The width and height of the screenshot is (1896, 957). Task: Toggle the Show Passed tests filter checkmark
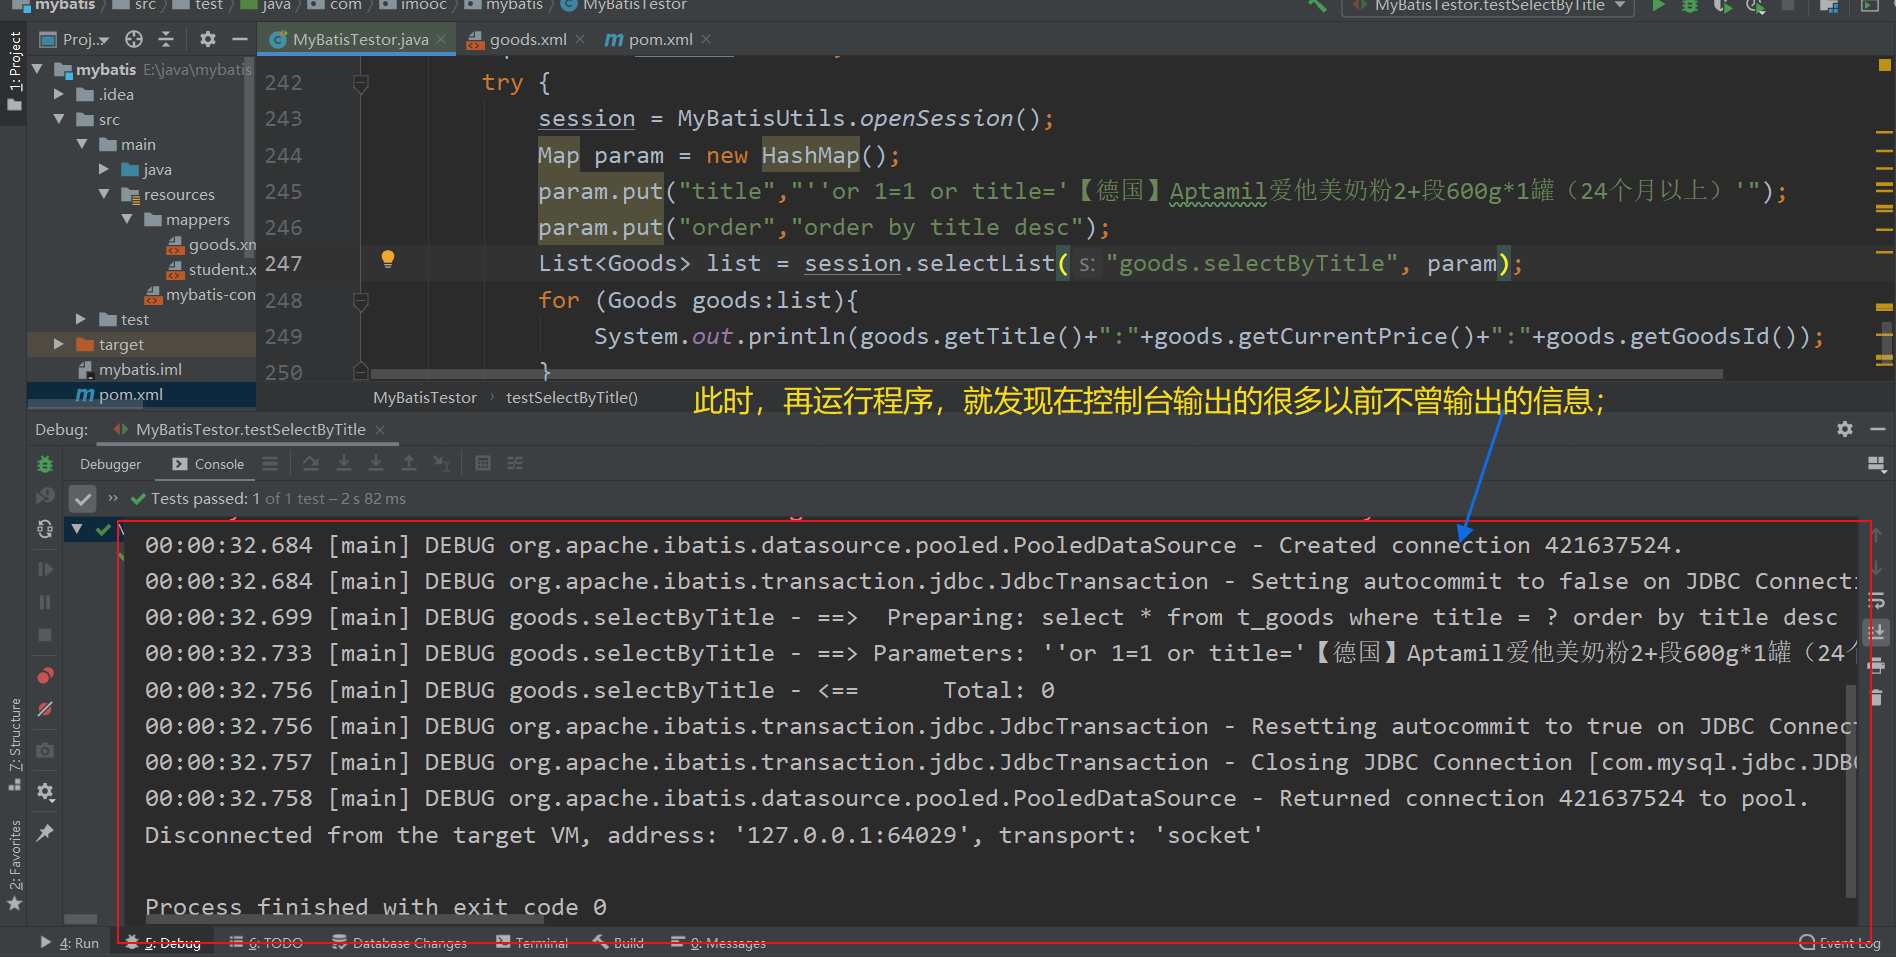82,498
